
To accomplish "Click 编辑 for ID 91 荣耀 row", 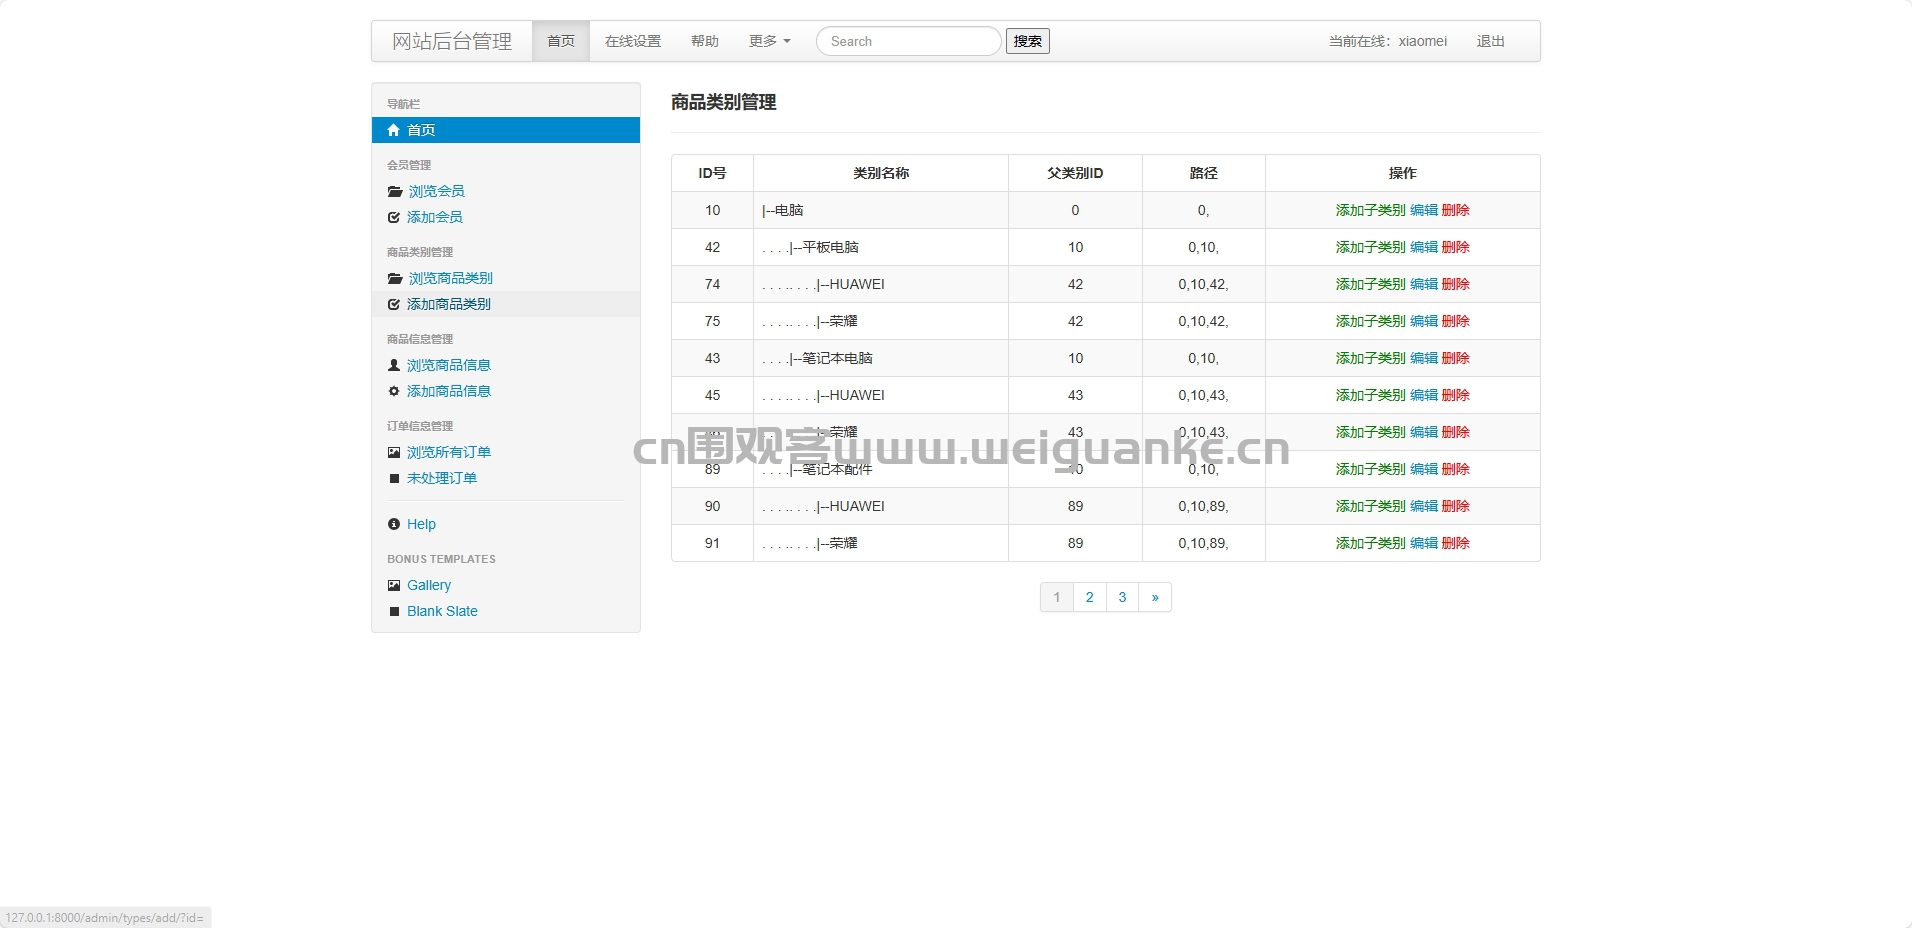I will coord(1424,543).
